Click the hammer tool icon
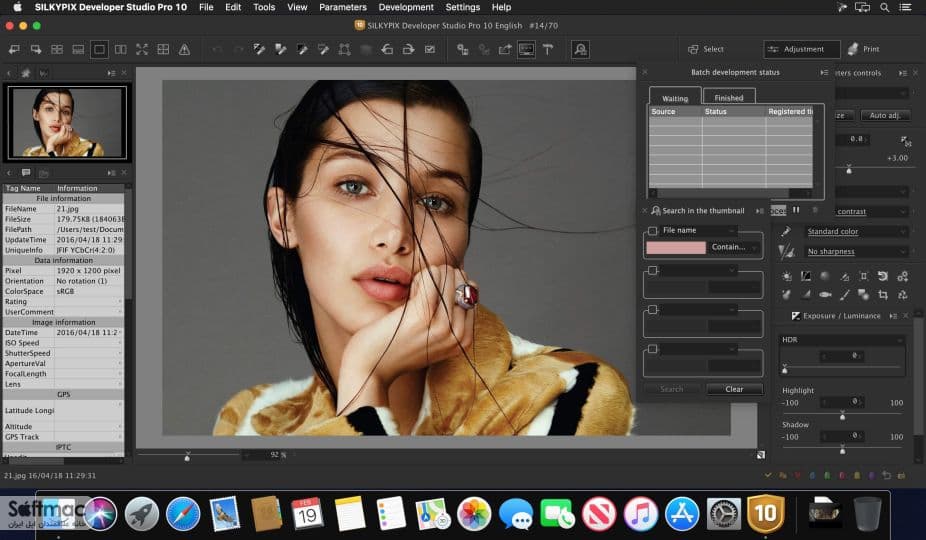Screen dimensions: 926x540 tap(548, 50)
